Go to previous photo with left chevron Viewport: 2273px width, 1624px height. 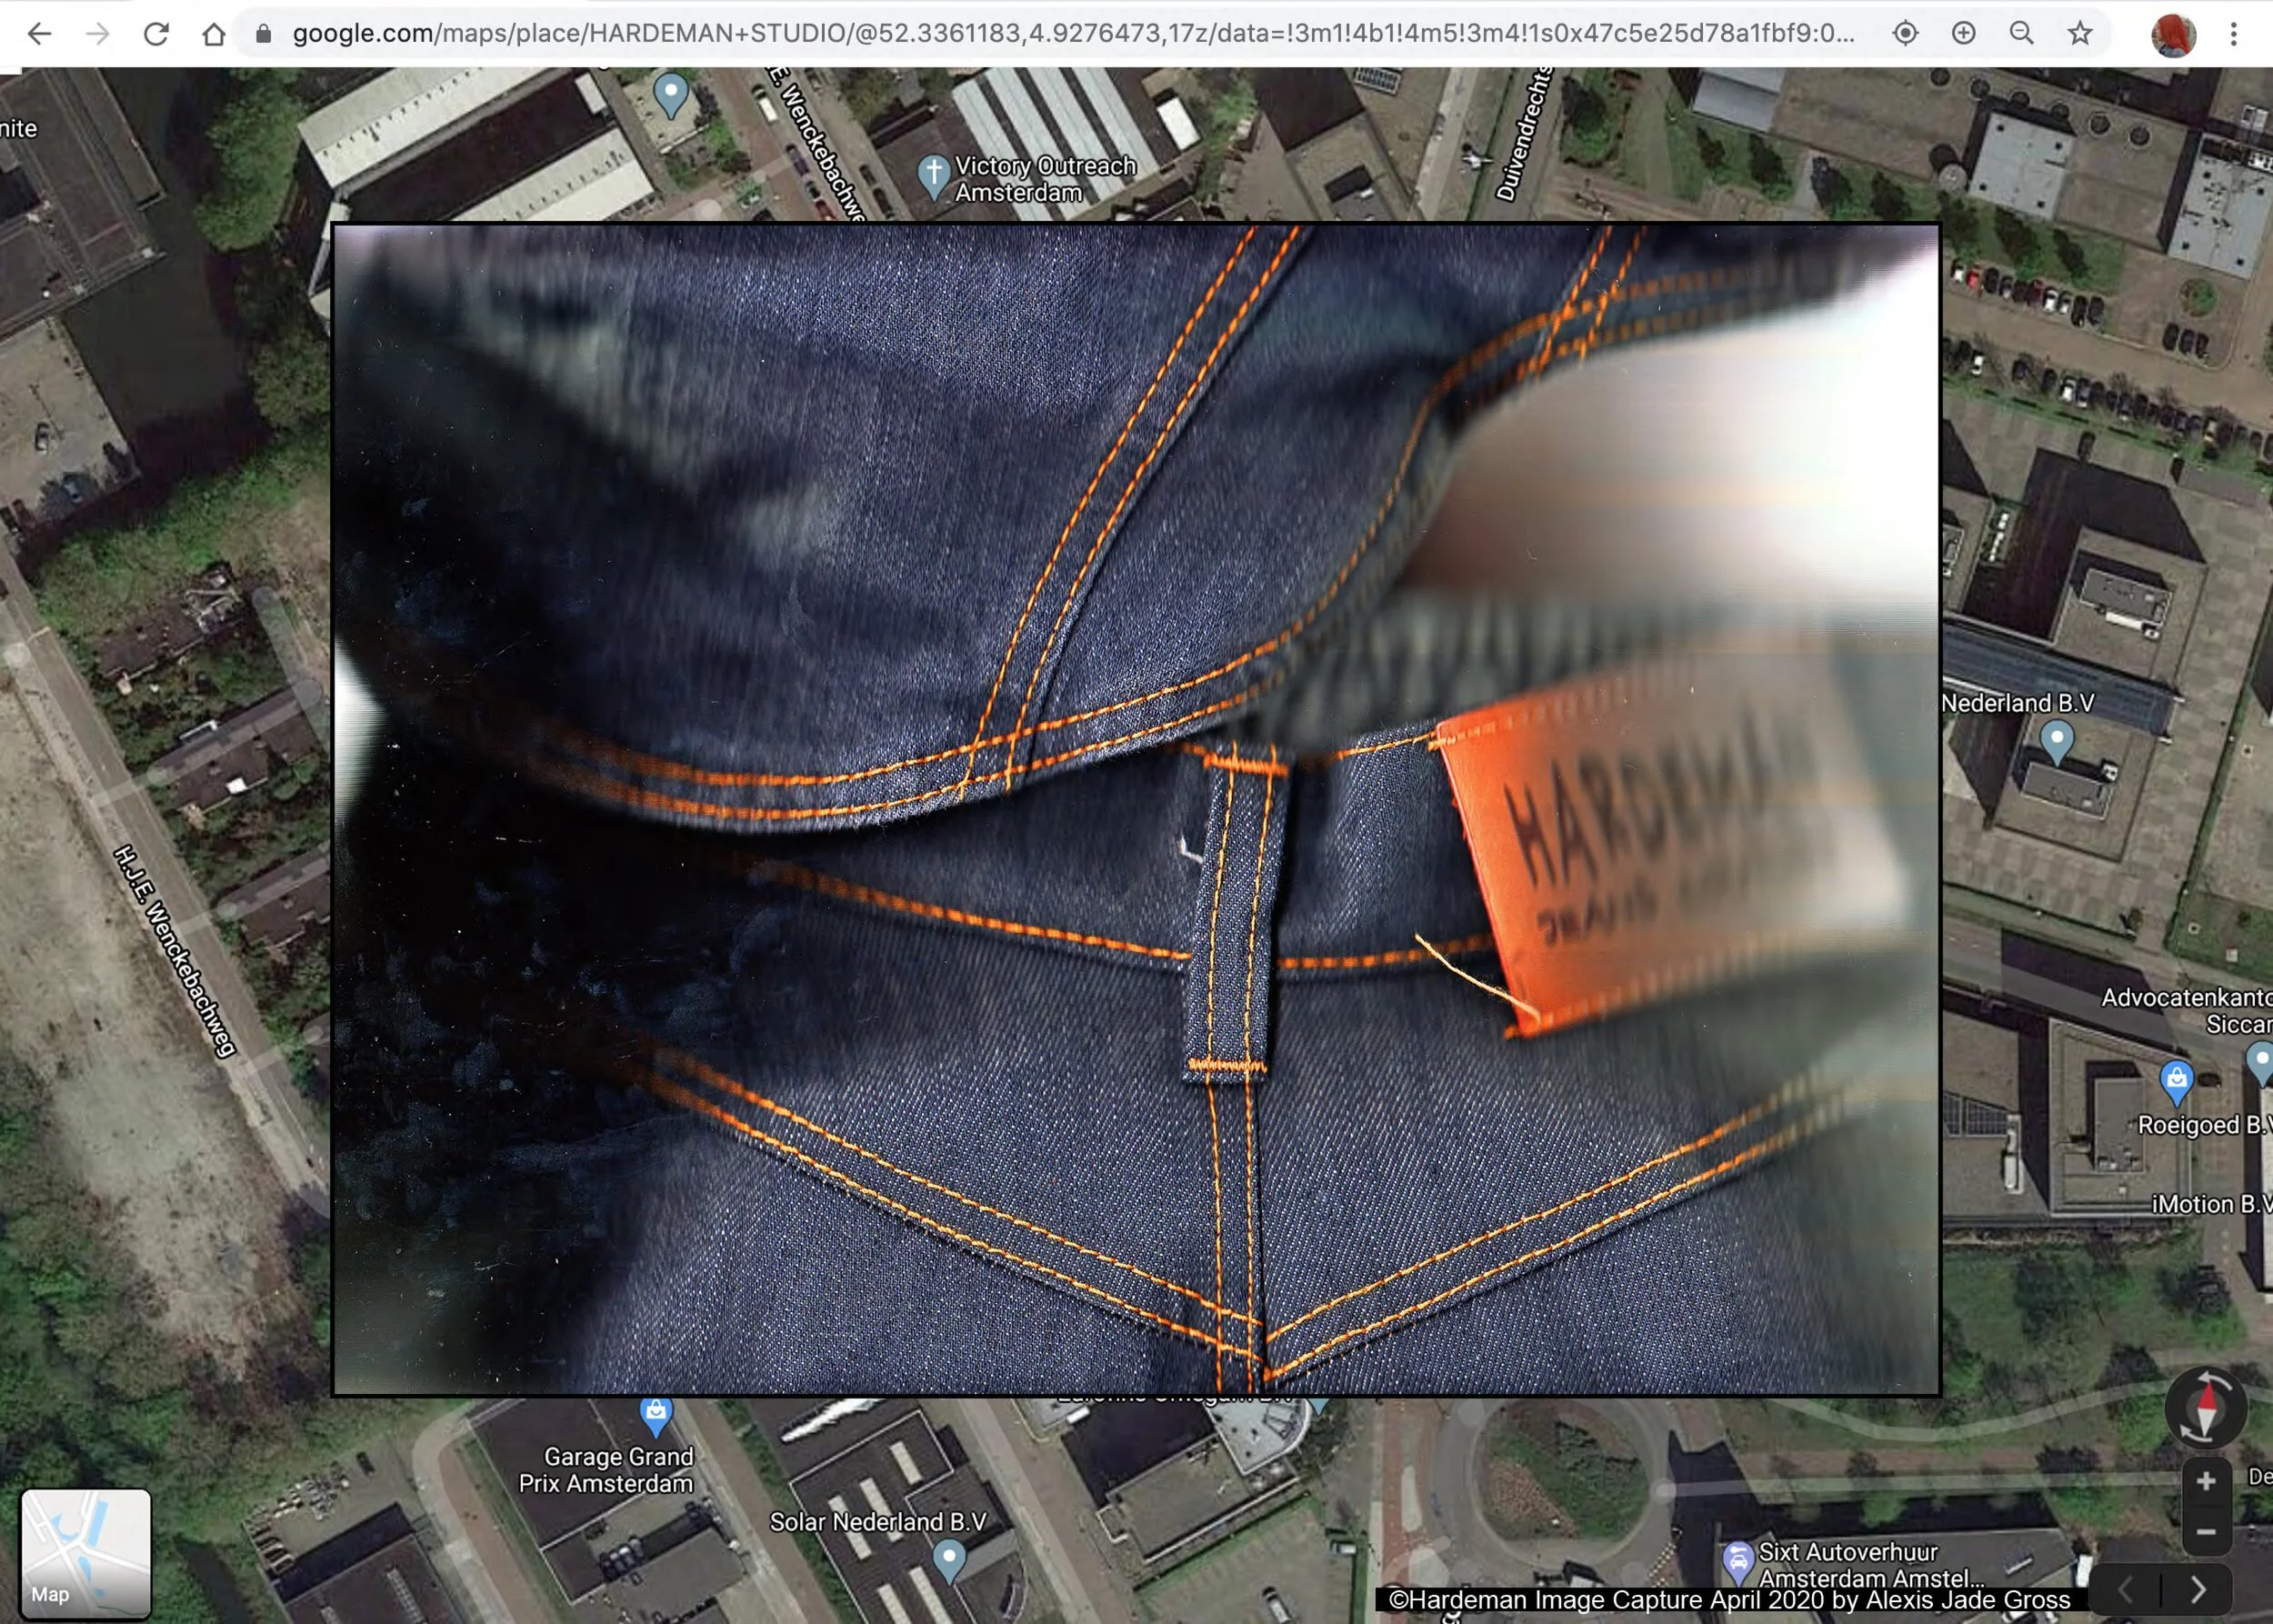(2125, 1589)
